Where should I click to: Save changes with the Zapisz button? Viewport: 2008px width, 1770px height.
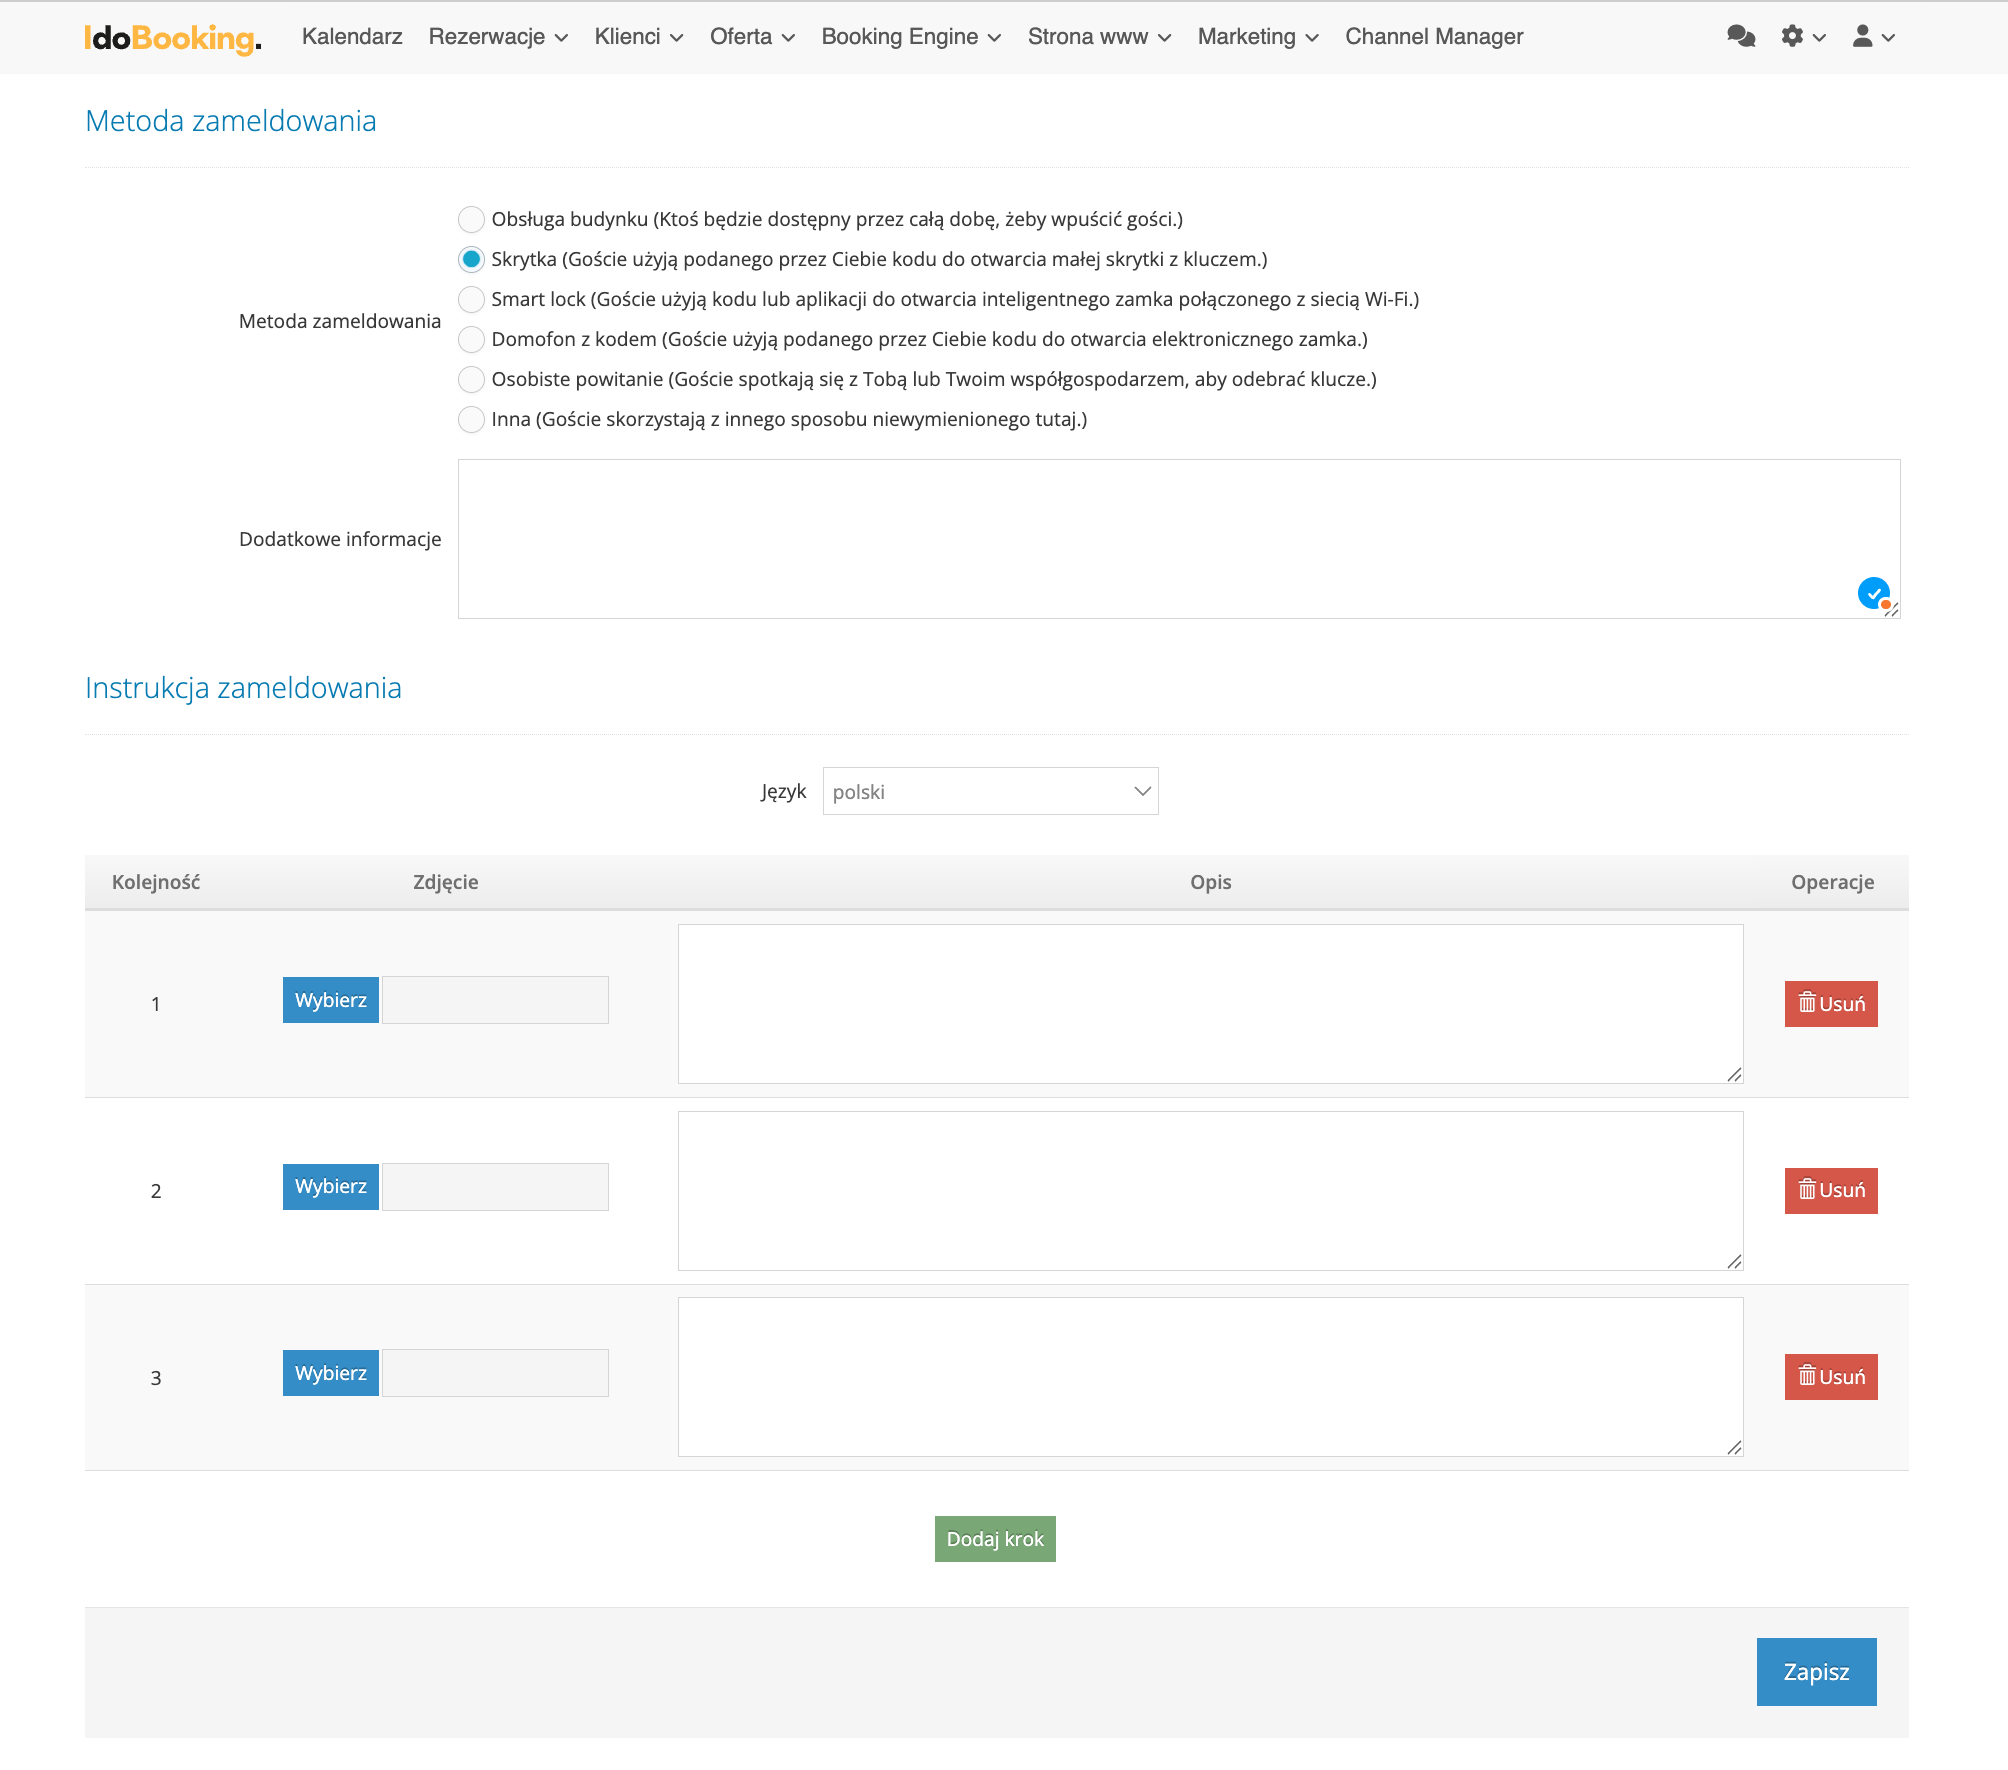(1816, 1672)
